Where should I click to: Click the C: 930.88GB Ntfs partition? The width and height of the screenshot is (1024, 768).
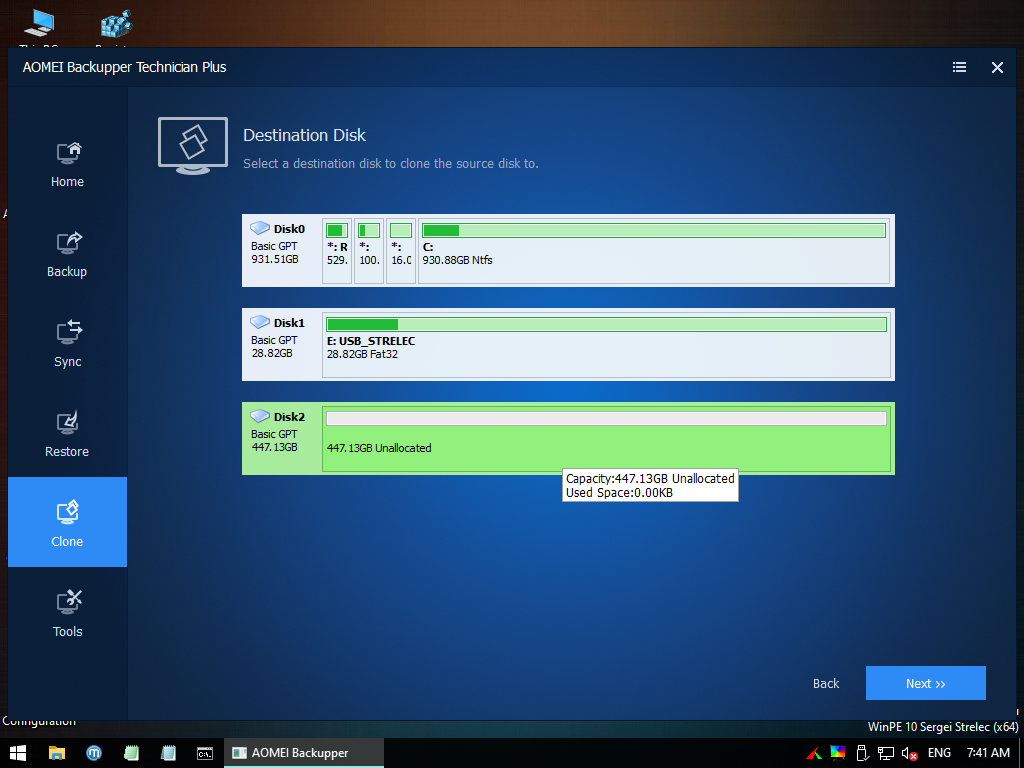[654, 251]
